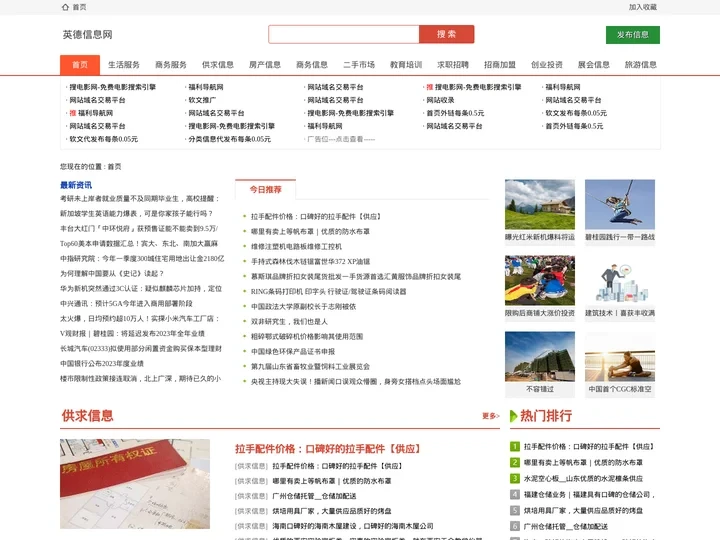The height and width of the screenshot is (540, 720).
Task: Open the 房产信息 navigation menu item
Action: [264, 65]
